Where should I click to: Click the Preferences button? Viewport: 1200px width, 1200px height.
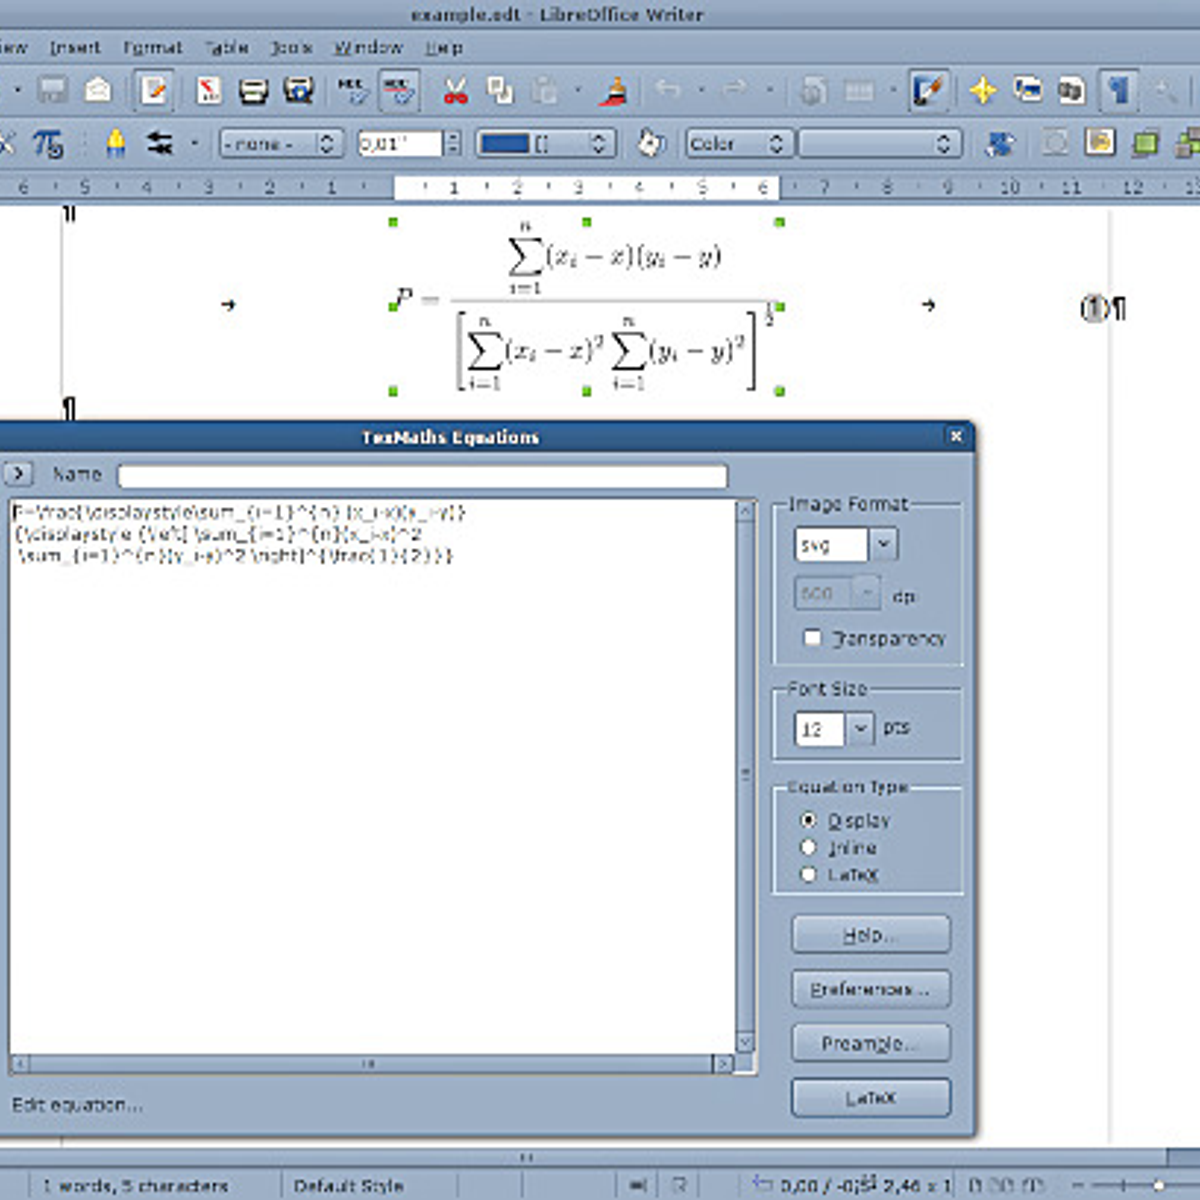[869, 988]
